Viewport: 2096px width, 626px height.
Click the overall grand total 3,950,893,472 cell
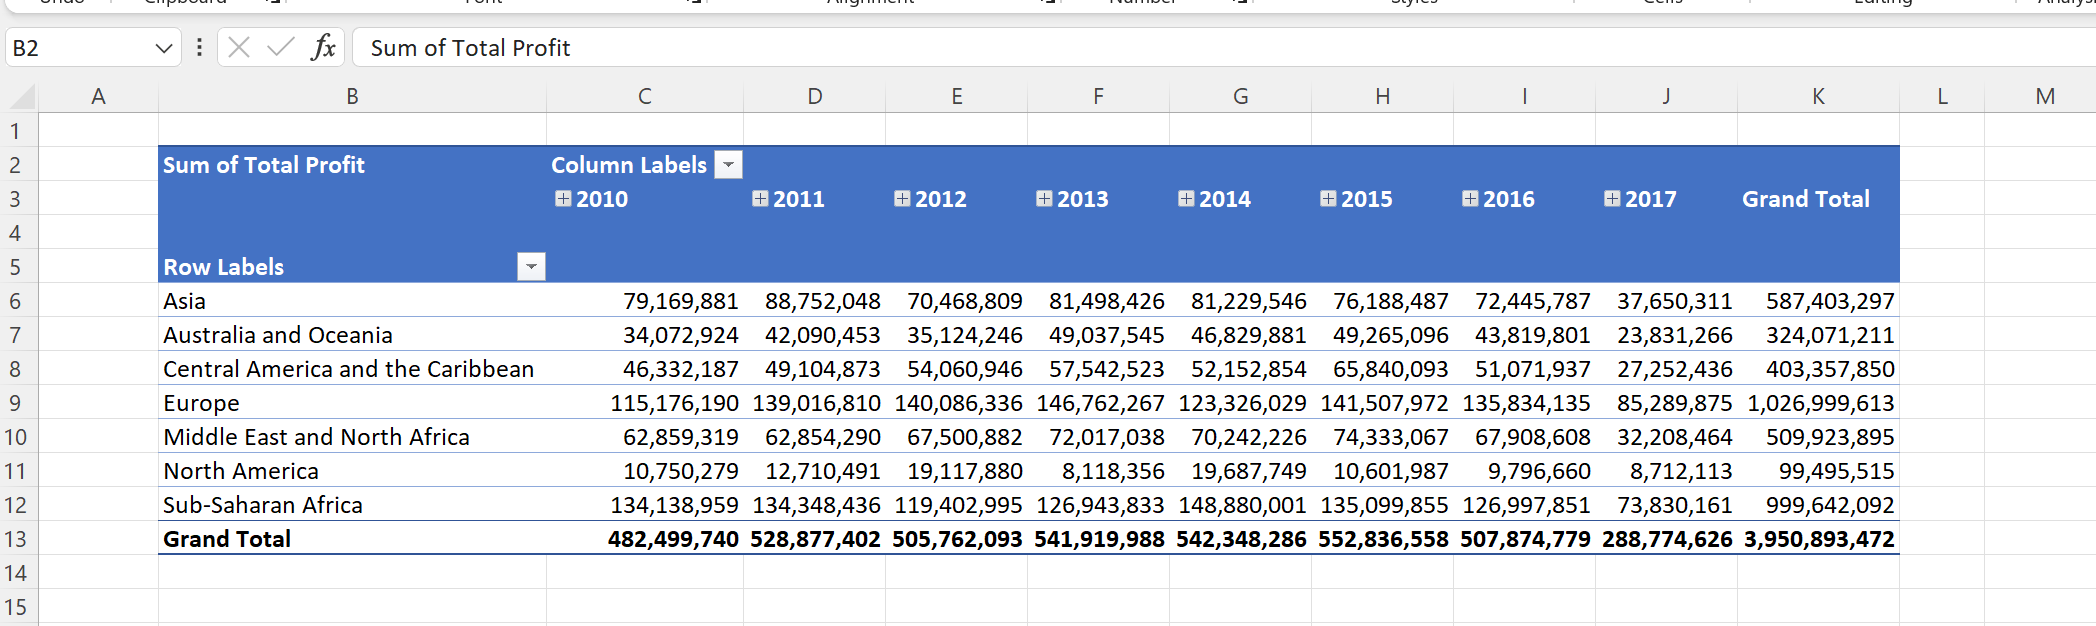1818,539
